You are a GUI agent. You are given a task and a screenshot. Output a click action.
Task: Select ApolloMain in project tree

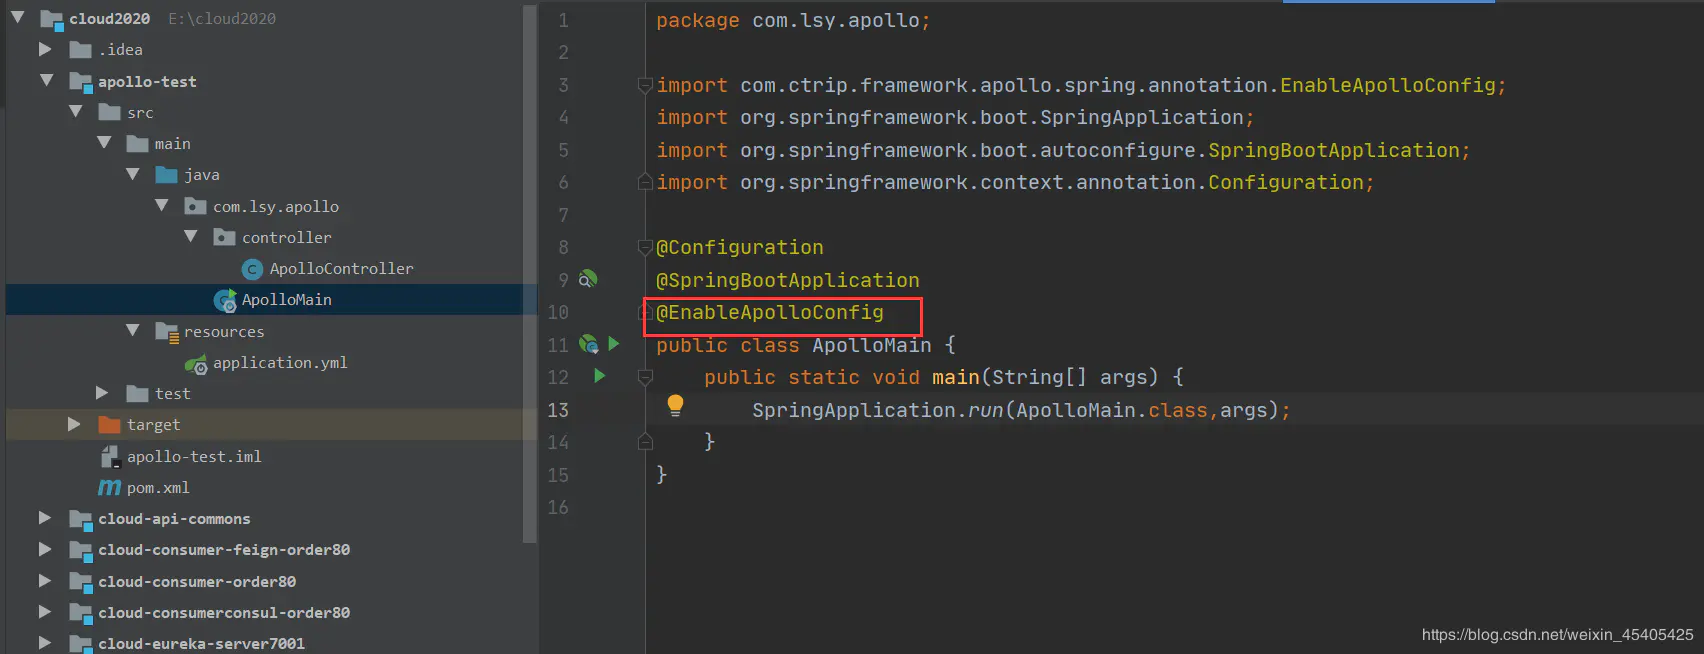286,300
